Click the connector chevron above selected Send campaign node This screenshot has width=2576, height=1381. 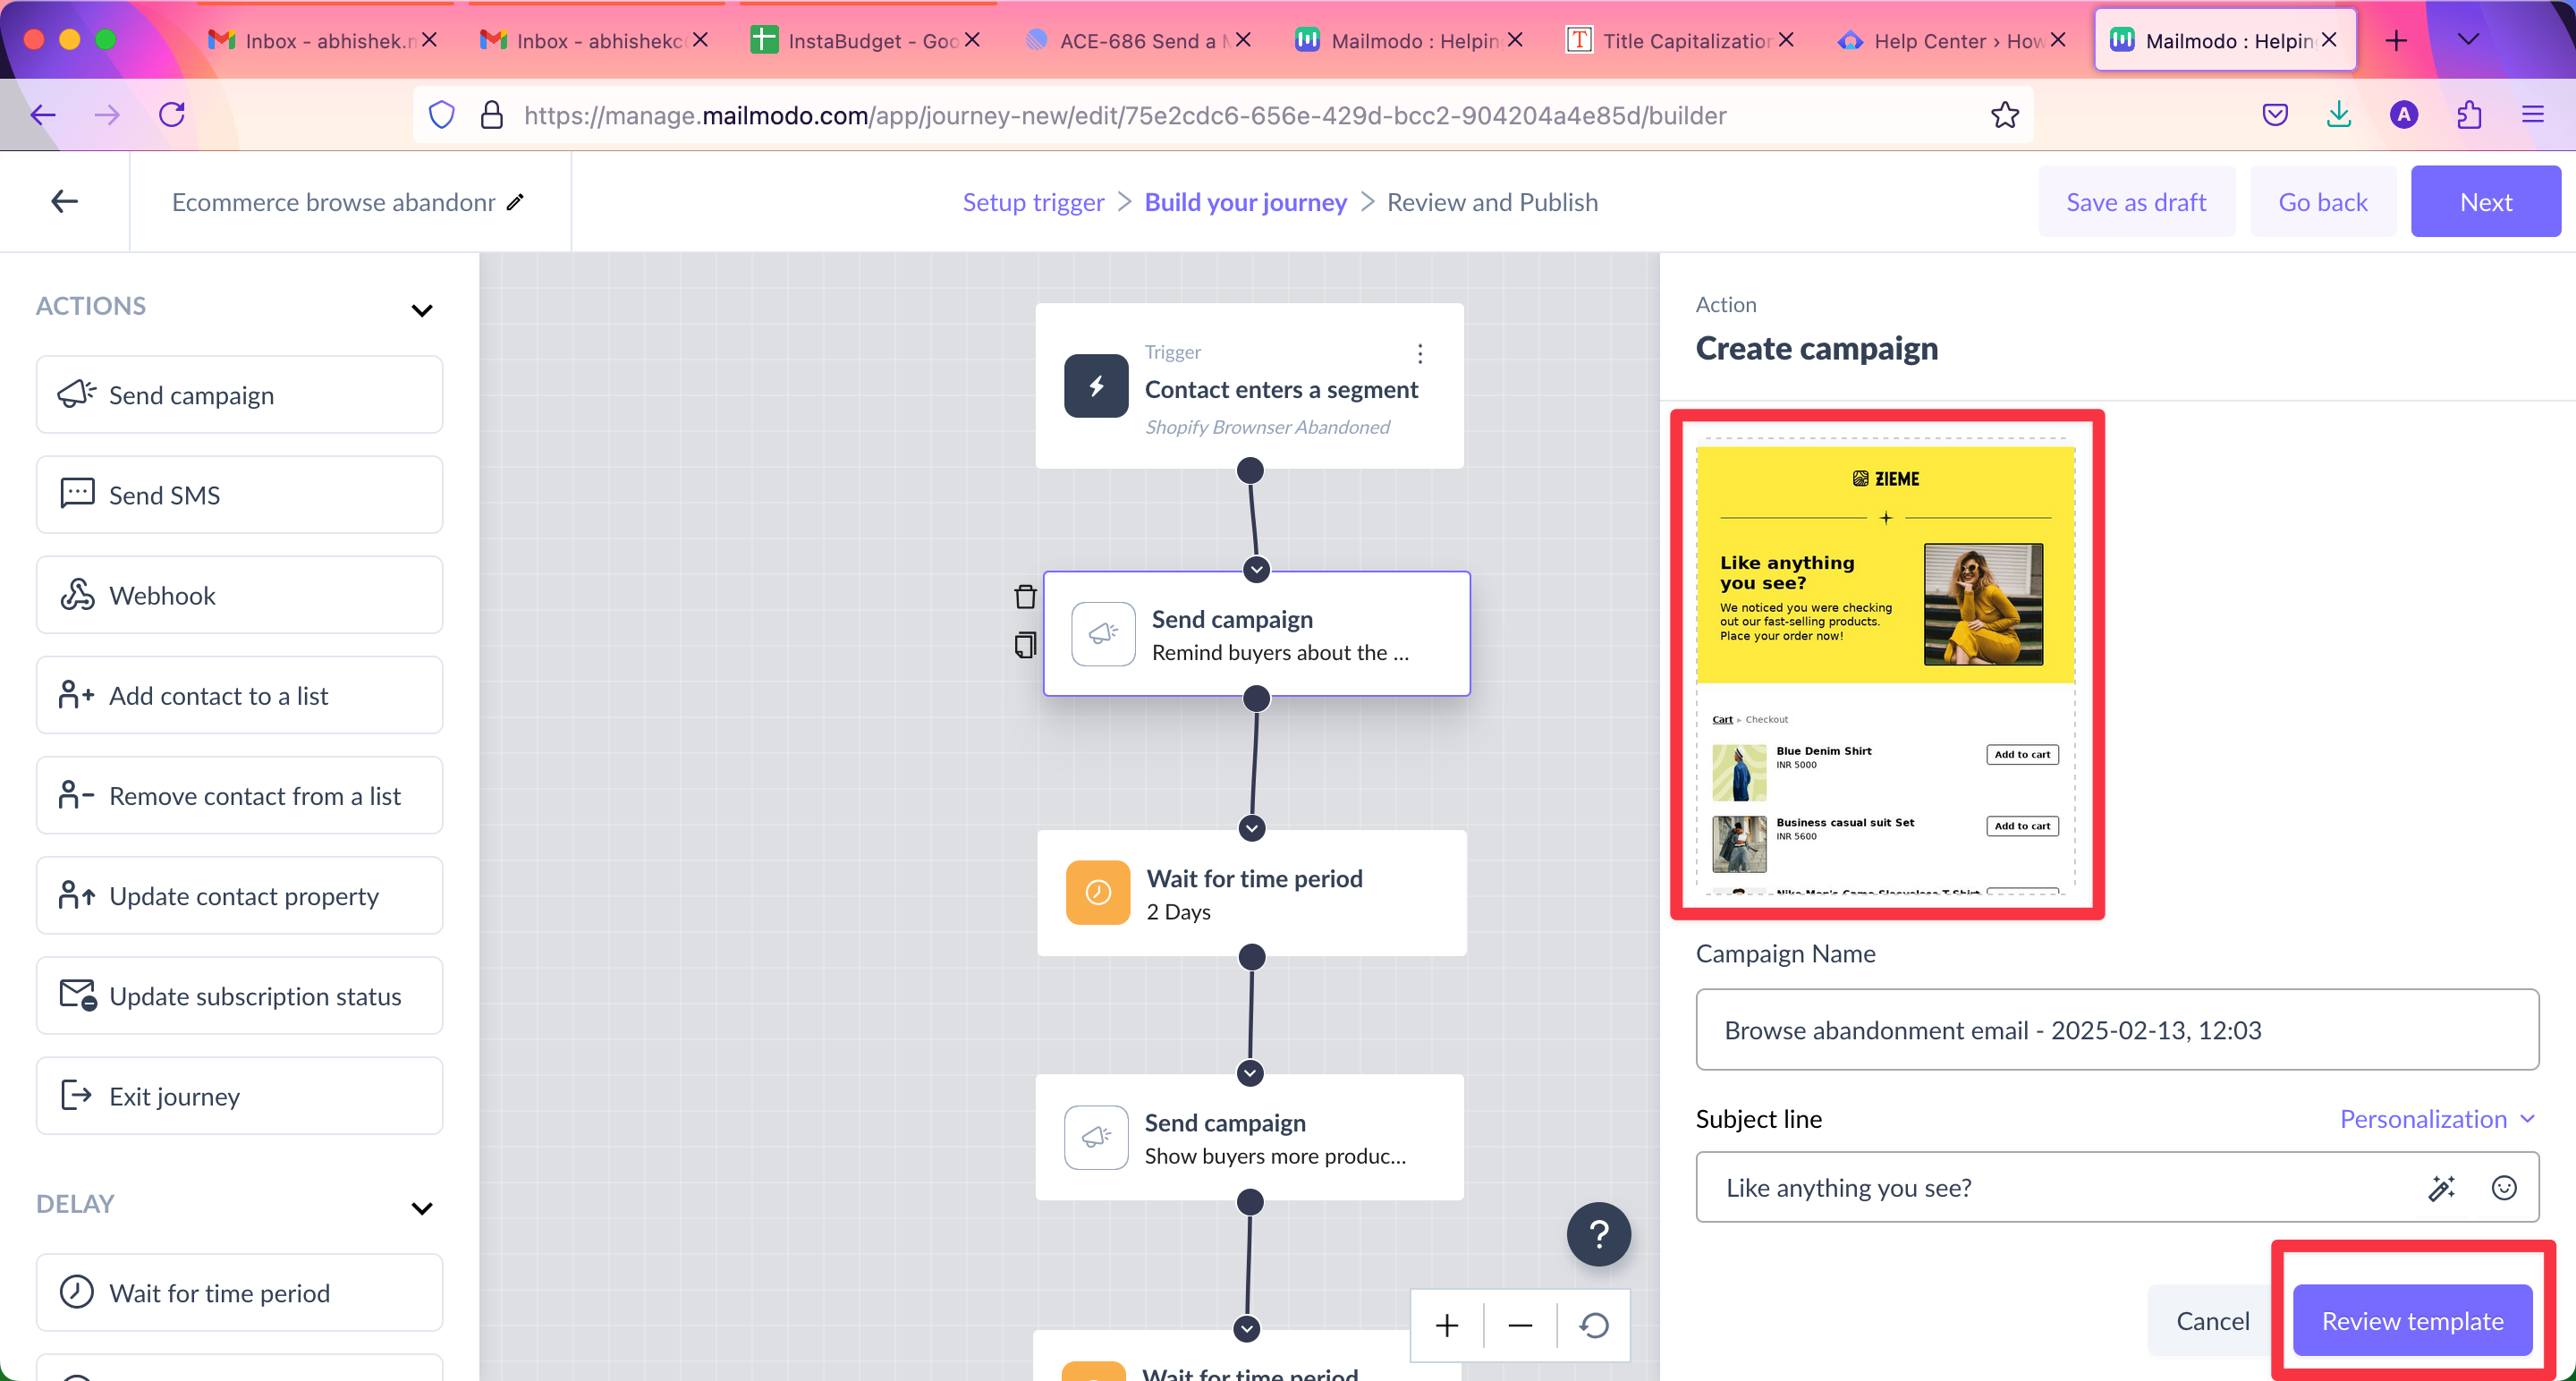(1256, 569)
